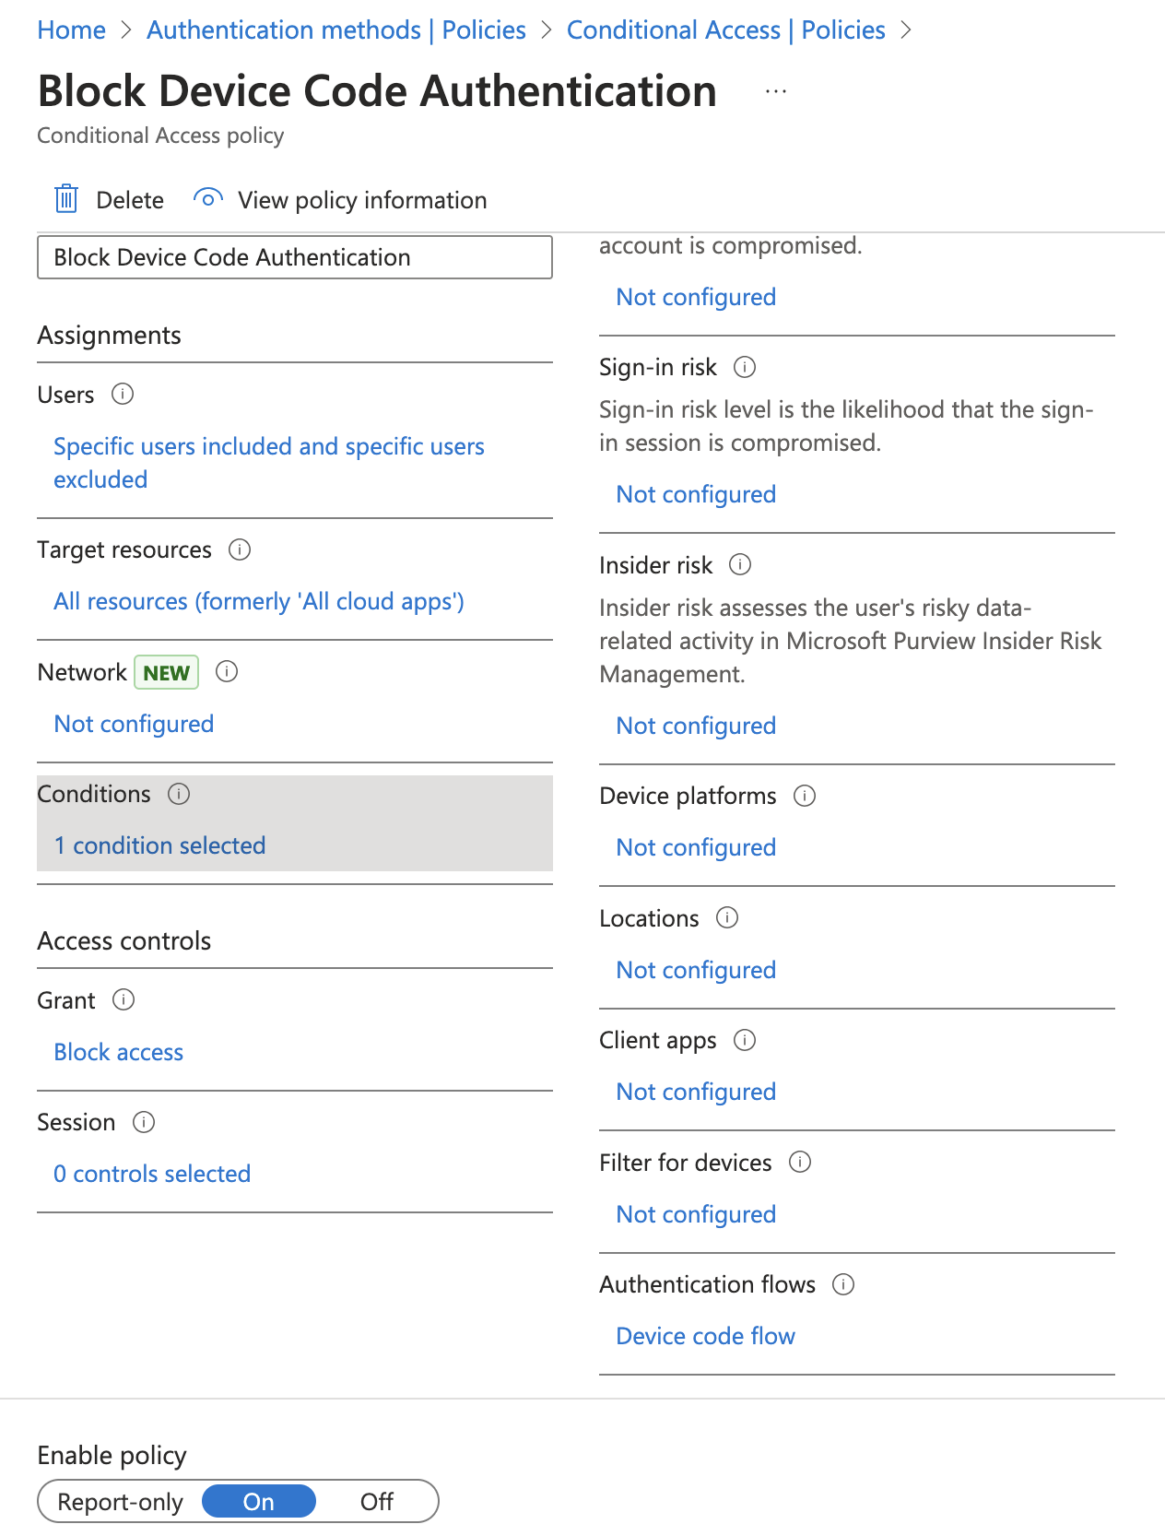The height and width of the screenshot is (1536, 1165).
Task: Open the Block access grant setting
Action: [x=117, y=1051]
